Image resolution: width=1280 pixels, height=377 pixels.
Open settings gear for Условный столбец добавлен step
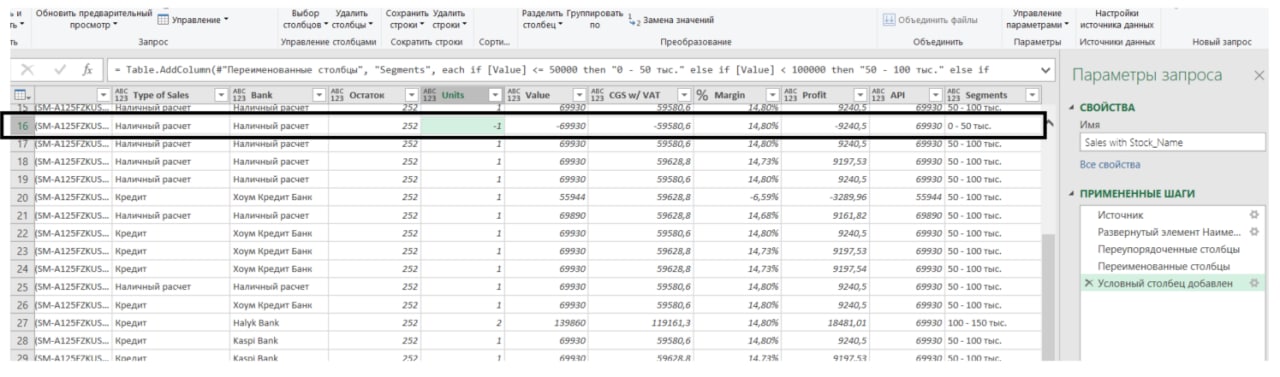click(x=1255, y=284)
